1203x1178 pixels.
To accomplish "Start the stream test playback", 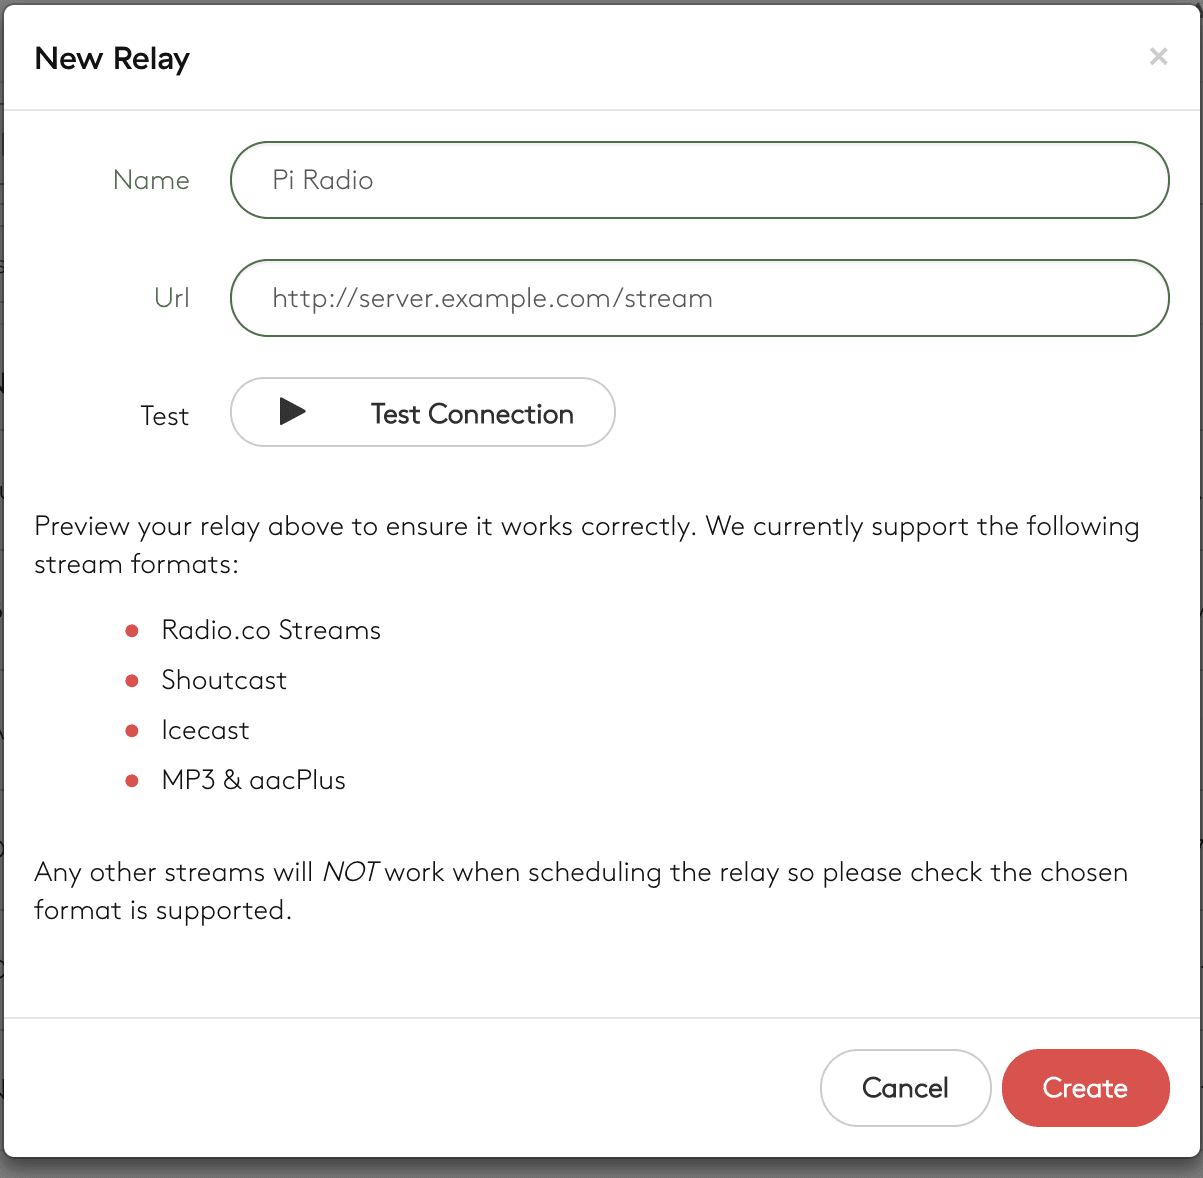I will [x=422, y=412].
